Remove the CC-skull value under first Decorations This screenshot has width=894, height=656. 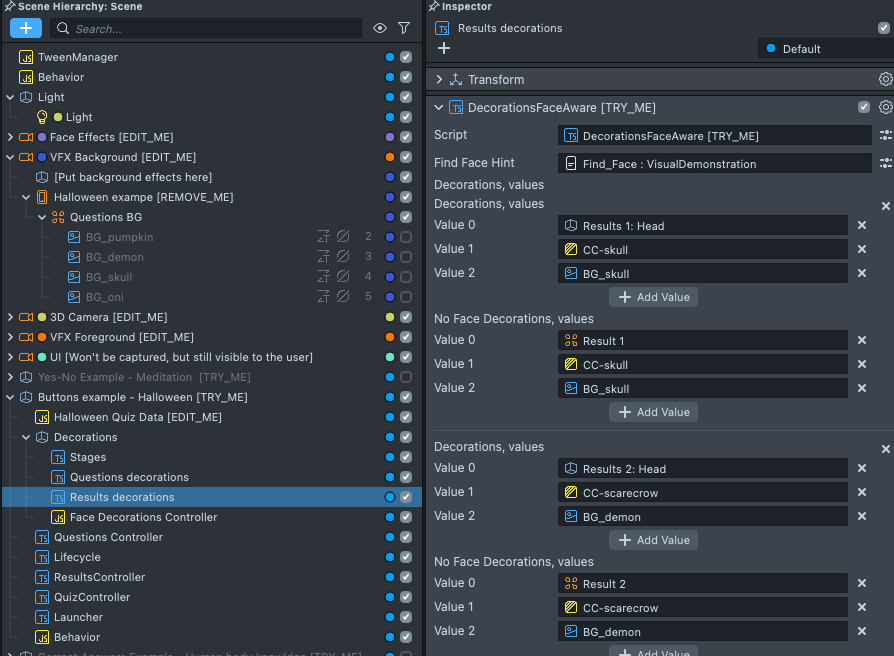(x=862, y=249)
